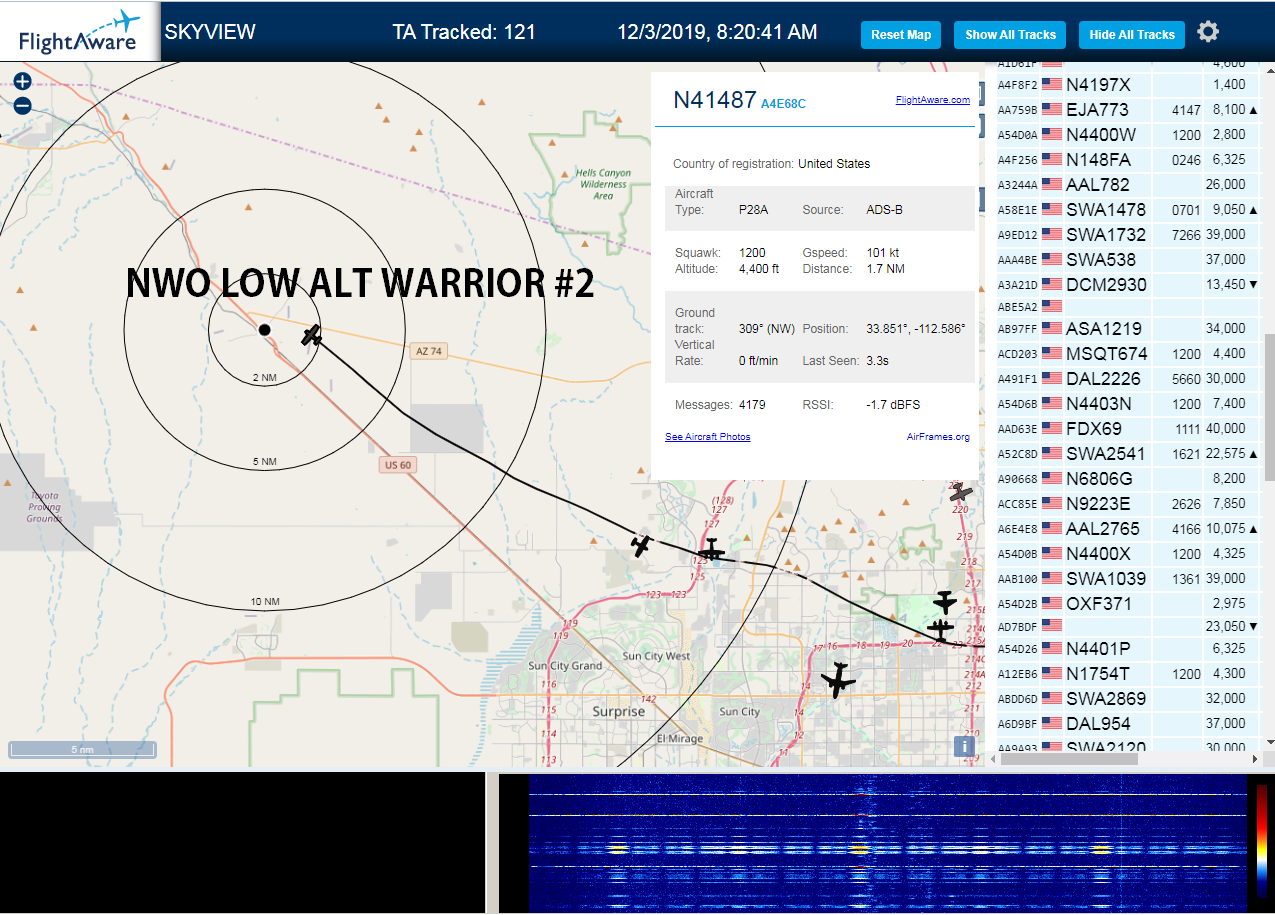The image size is (1275, 915).
Task: Open the settings gear in the header
Action: point(1208,32)
